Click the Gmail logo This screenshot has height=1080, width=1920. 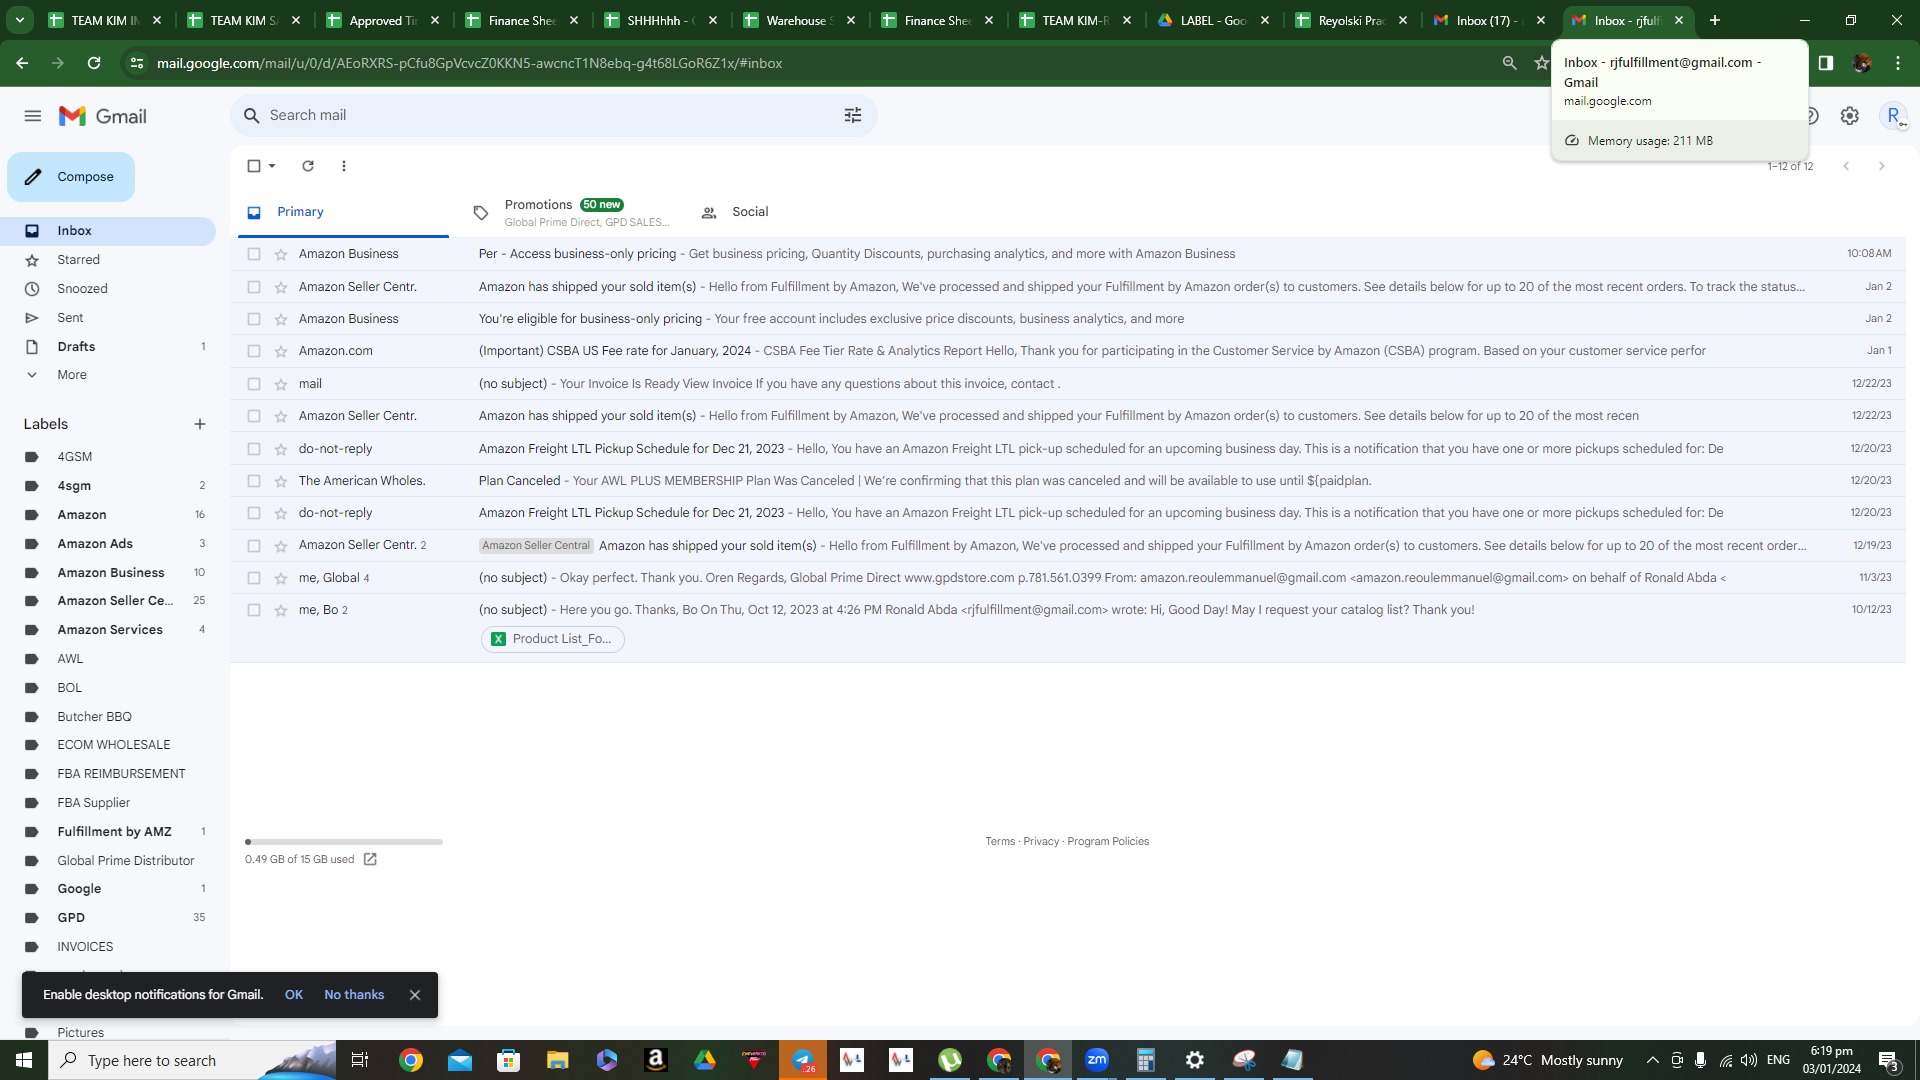tap(103, 116)
